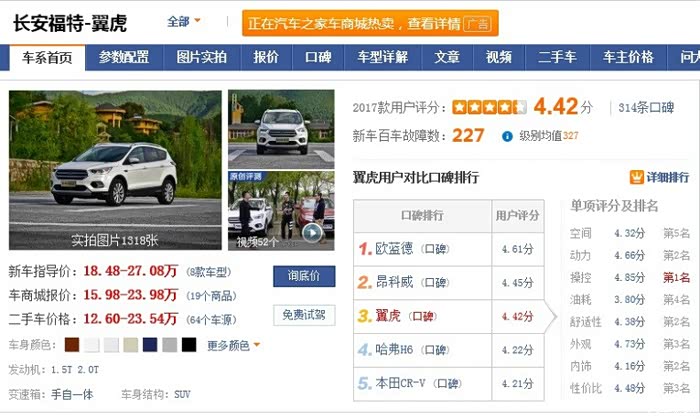Click the 15.98-23.98万 mall price
The image size is (700, 419).
[x=130, y=295]
